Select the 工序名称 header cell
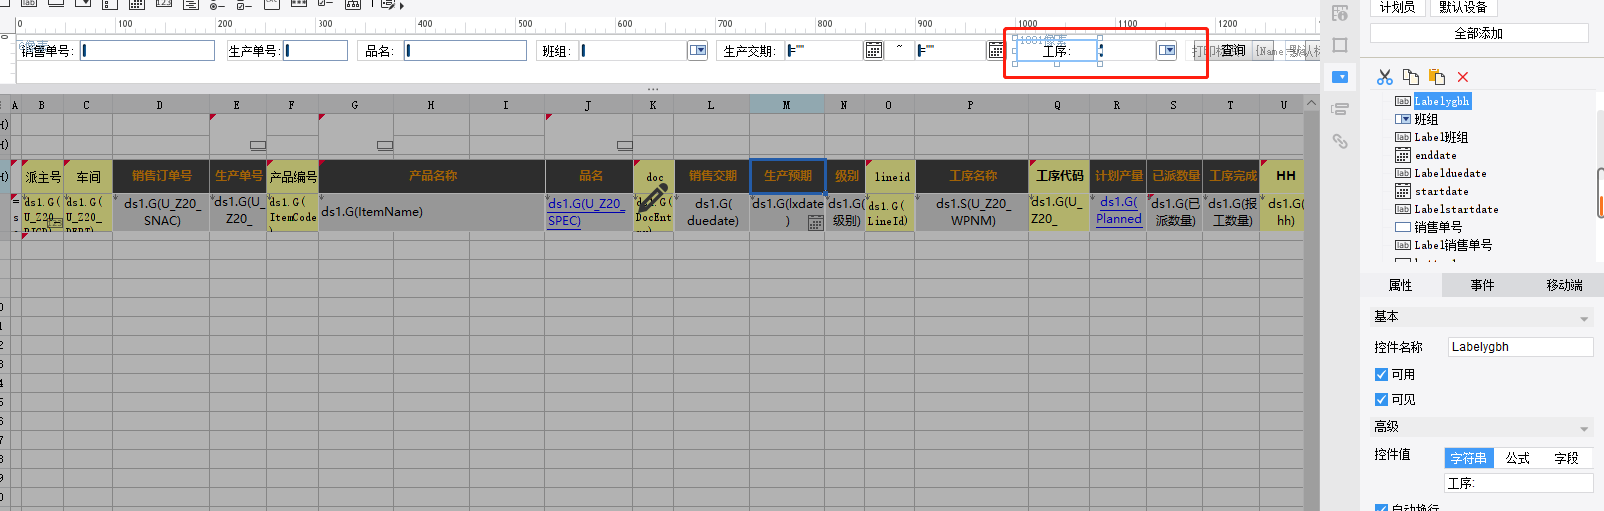Viewport: 1604px width, 511px height. [972, 176]
